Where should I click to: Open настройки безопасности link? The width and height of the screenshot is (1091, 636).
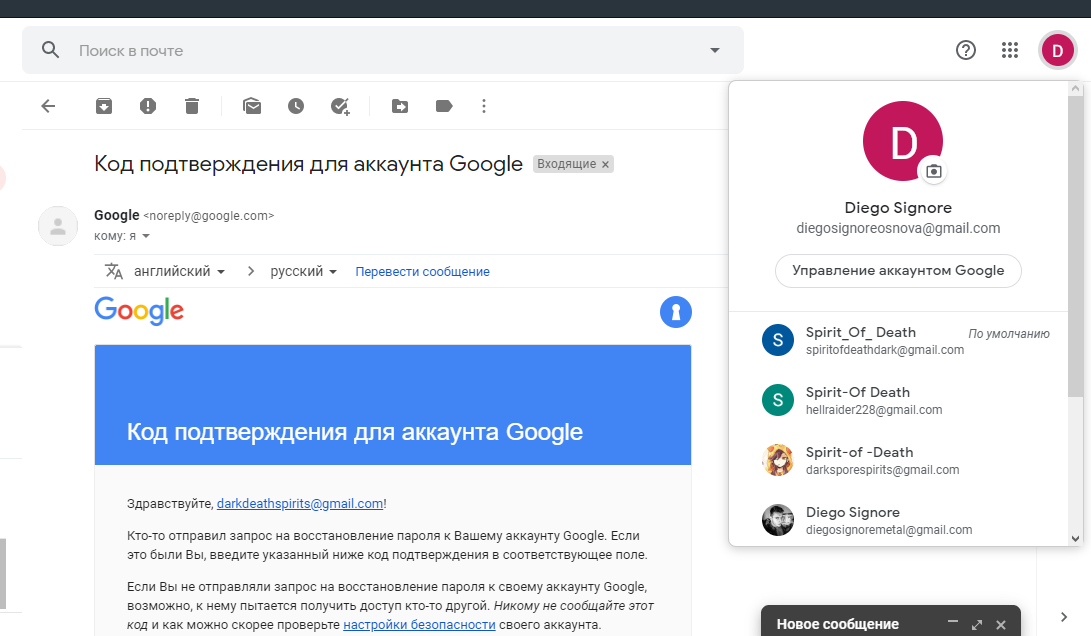419,624
